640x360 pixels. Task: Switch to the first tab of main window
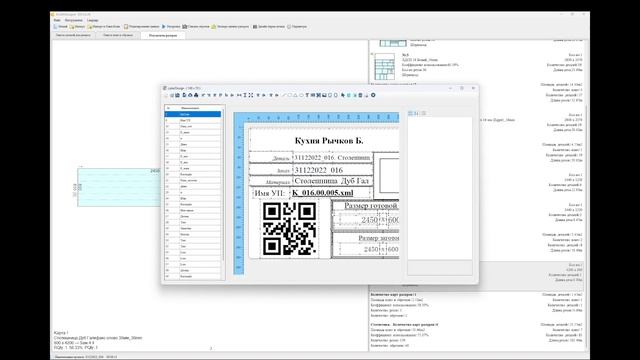pyautogui.click(x=73, y=36)
